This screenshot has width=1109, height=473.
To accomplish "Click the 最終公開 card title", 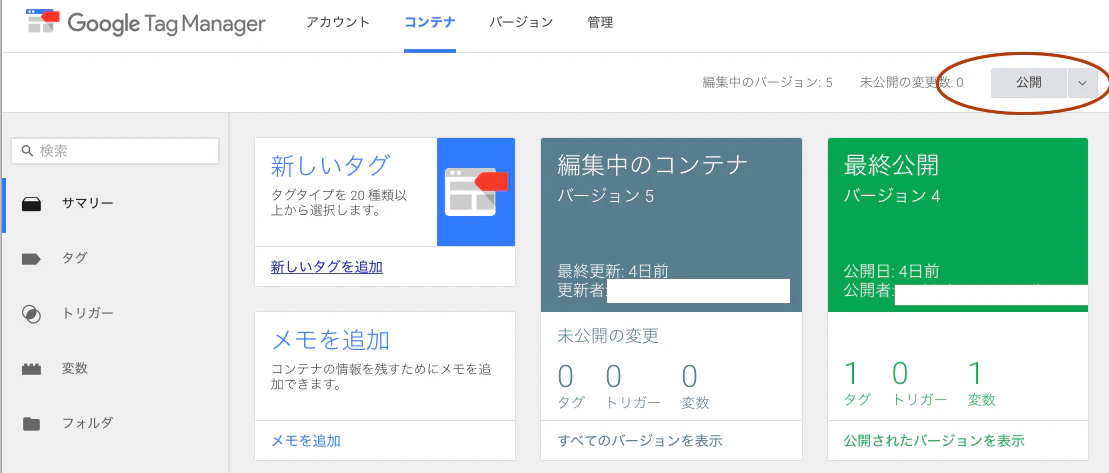I will coord(891,166).
